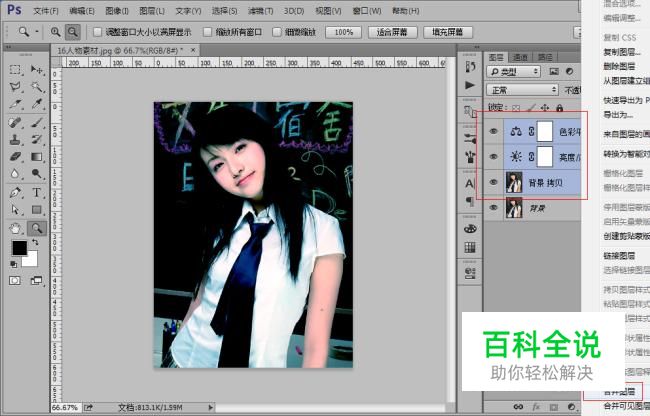The image size is (650, 416).
Task: Open the Paragraph panel icon
Action: (470, 201)
